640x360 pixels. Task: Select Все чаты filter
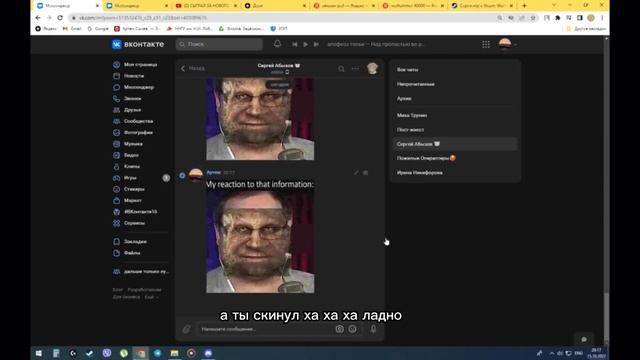coord(407,70)
